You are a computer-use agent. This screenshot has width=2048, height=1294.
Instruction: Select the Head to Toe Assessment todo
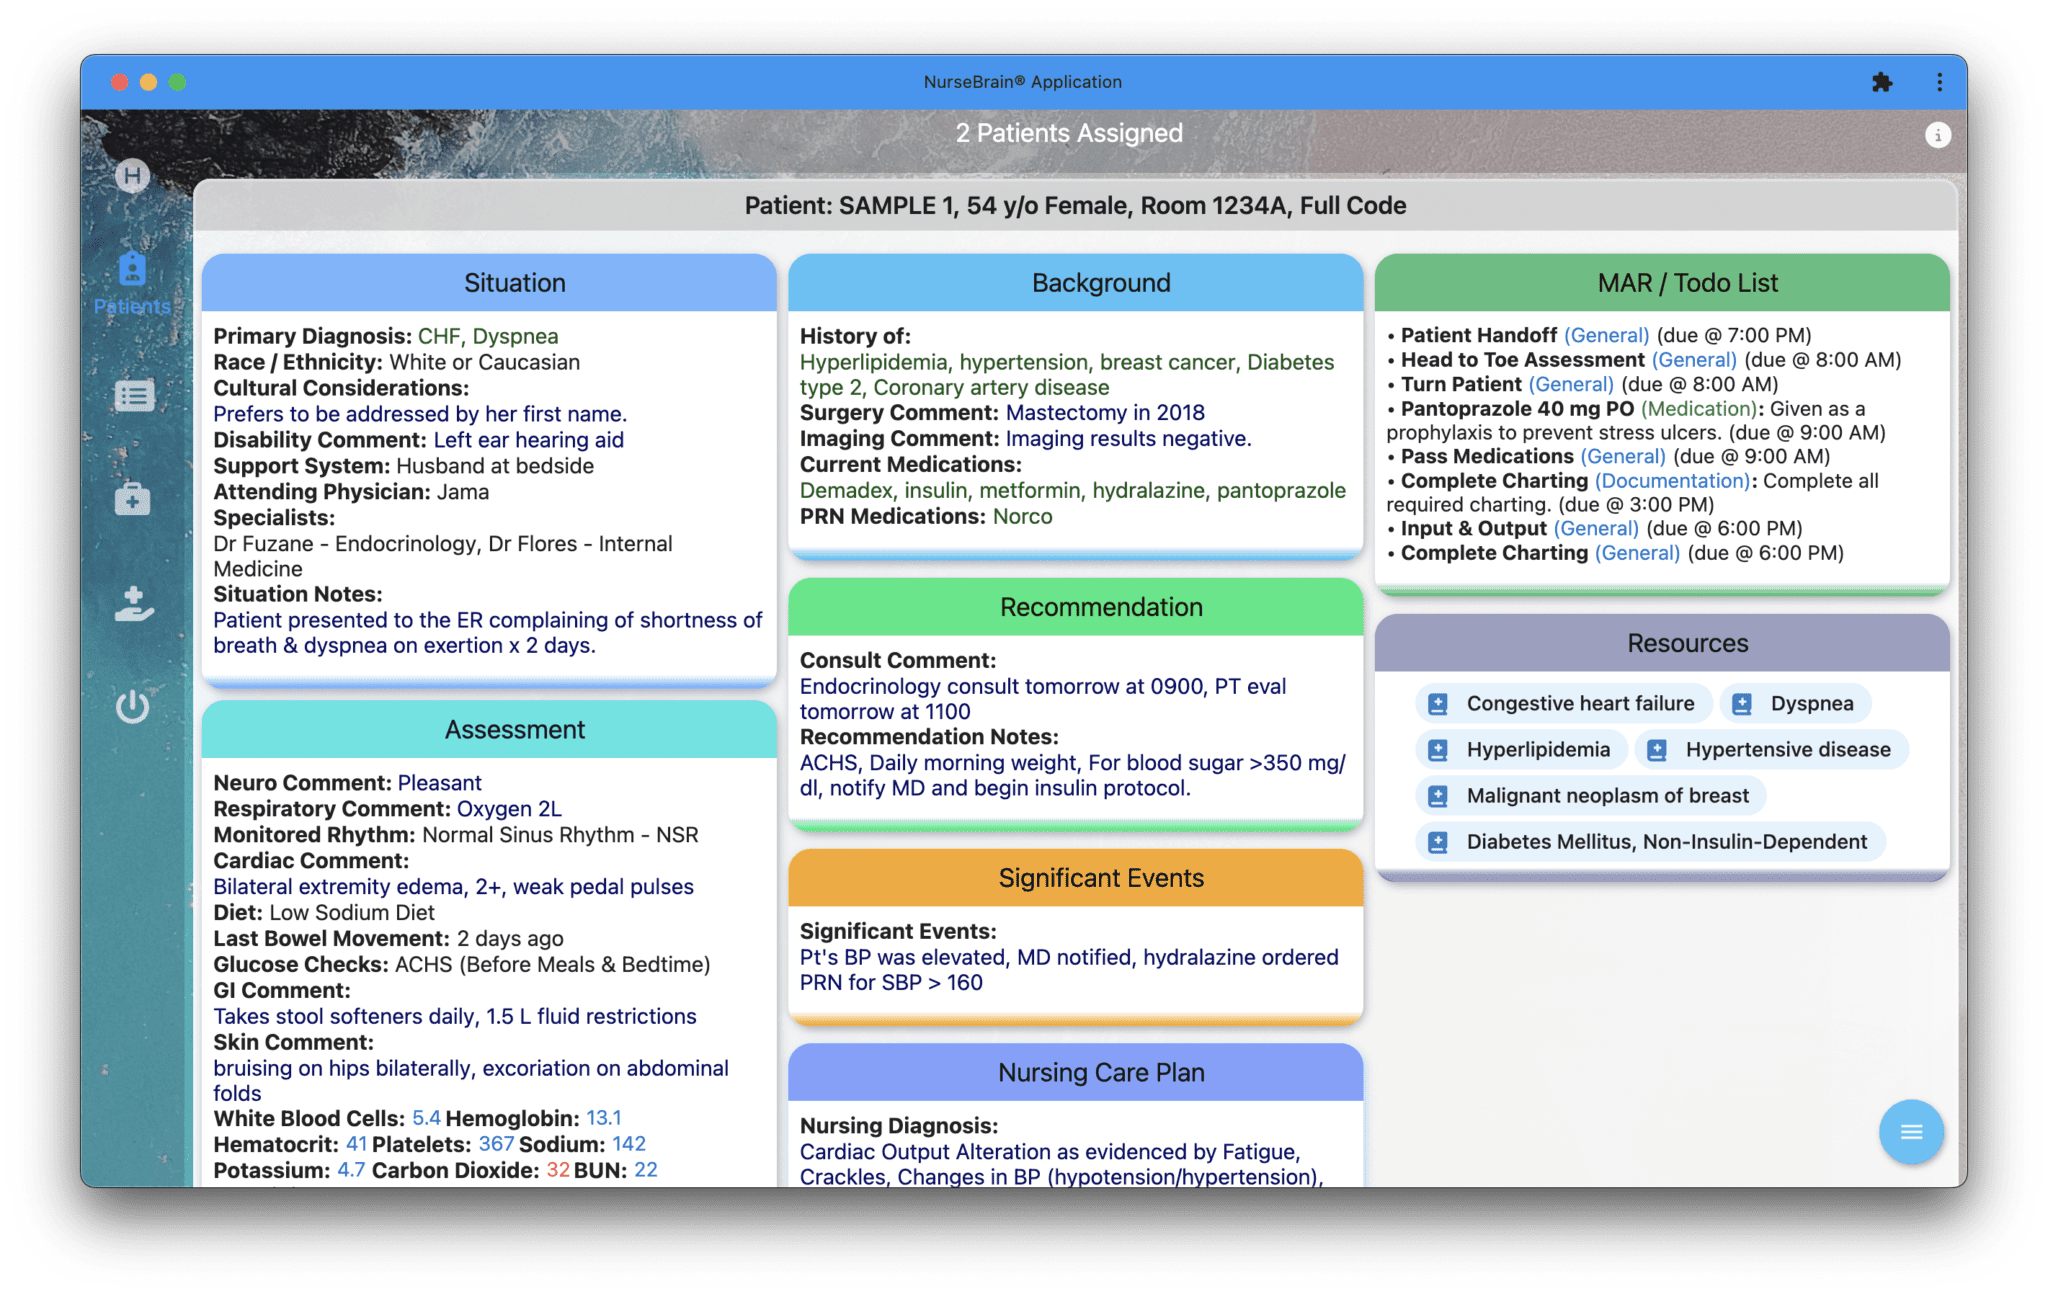click(x=1644, y=360)
